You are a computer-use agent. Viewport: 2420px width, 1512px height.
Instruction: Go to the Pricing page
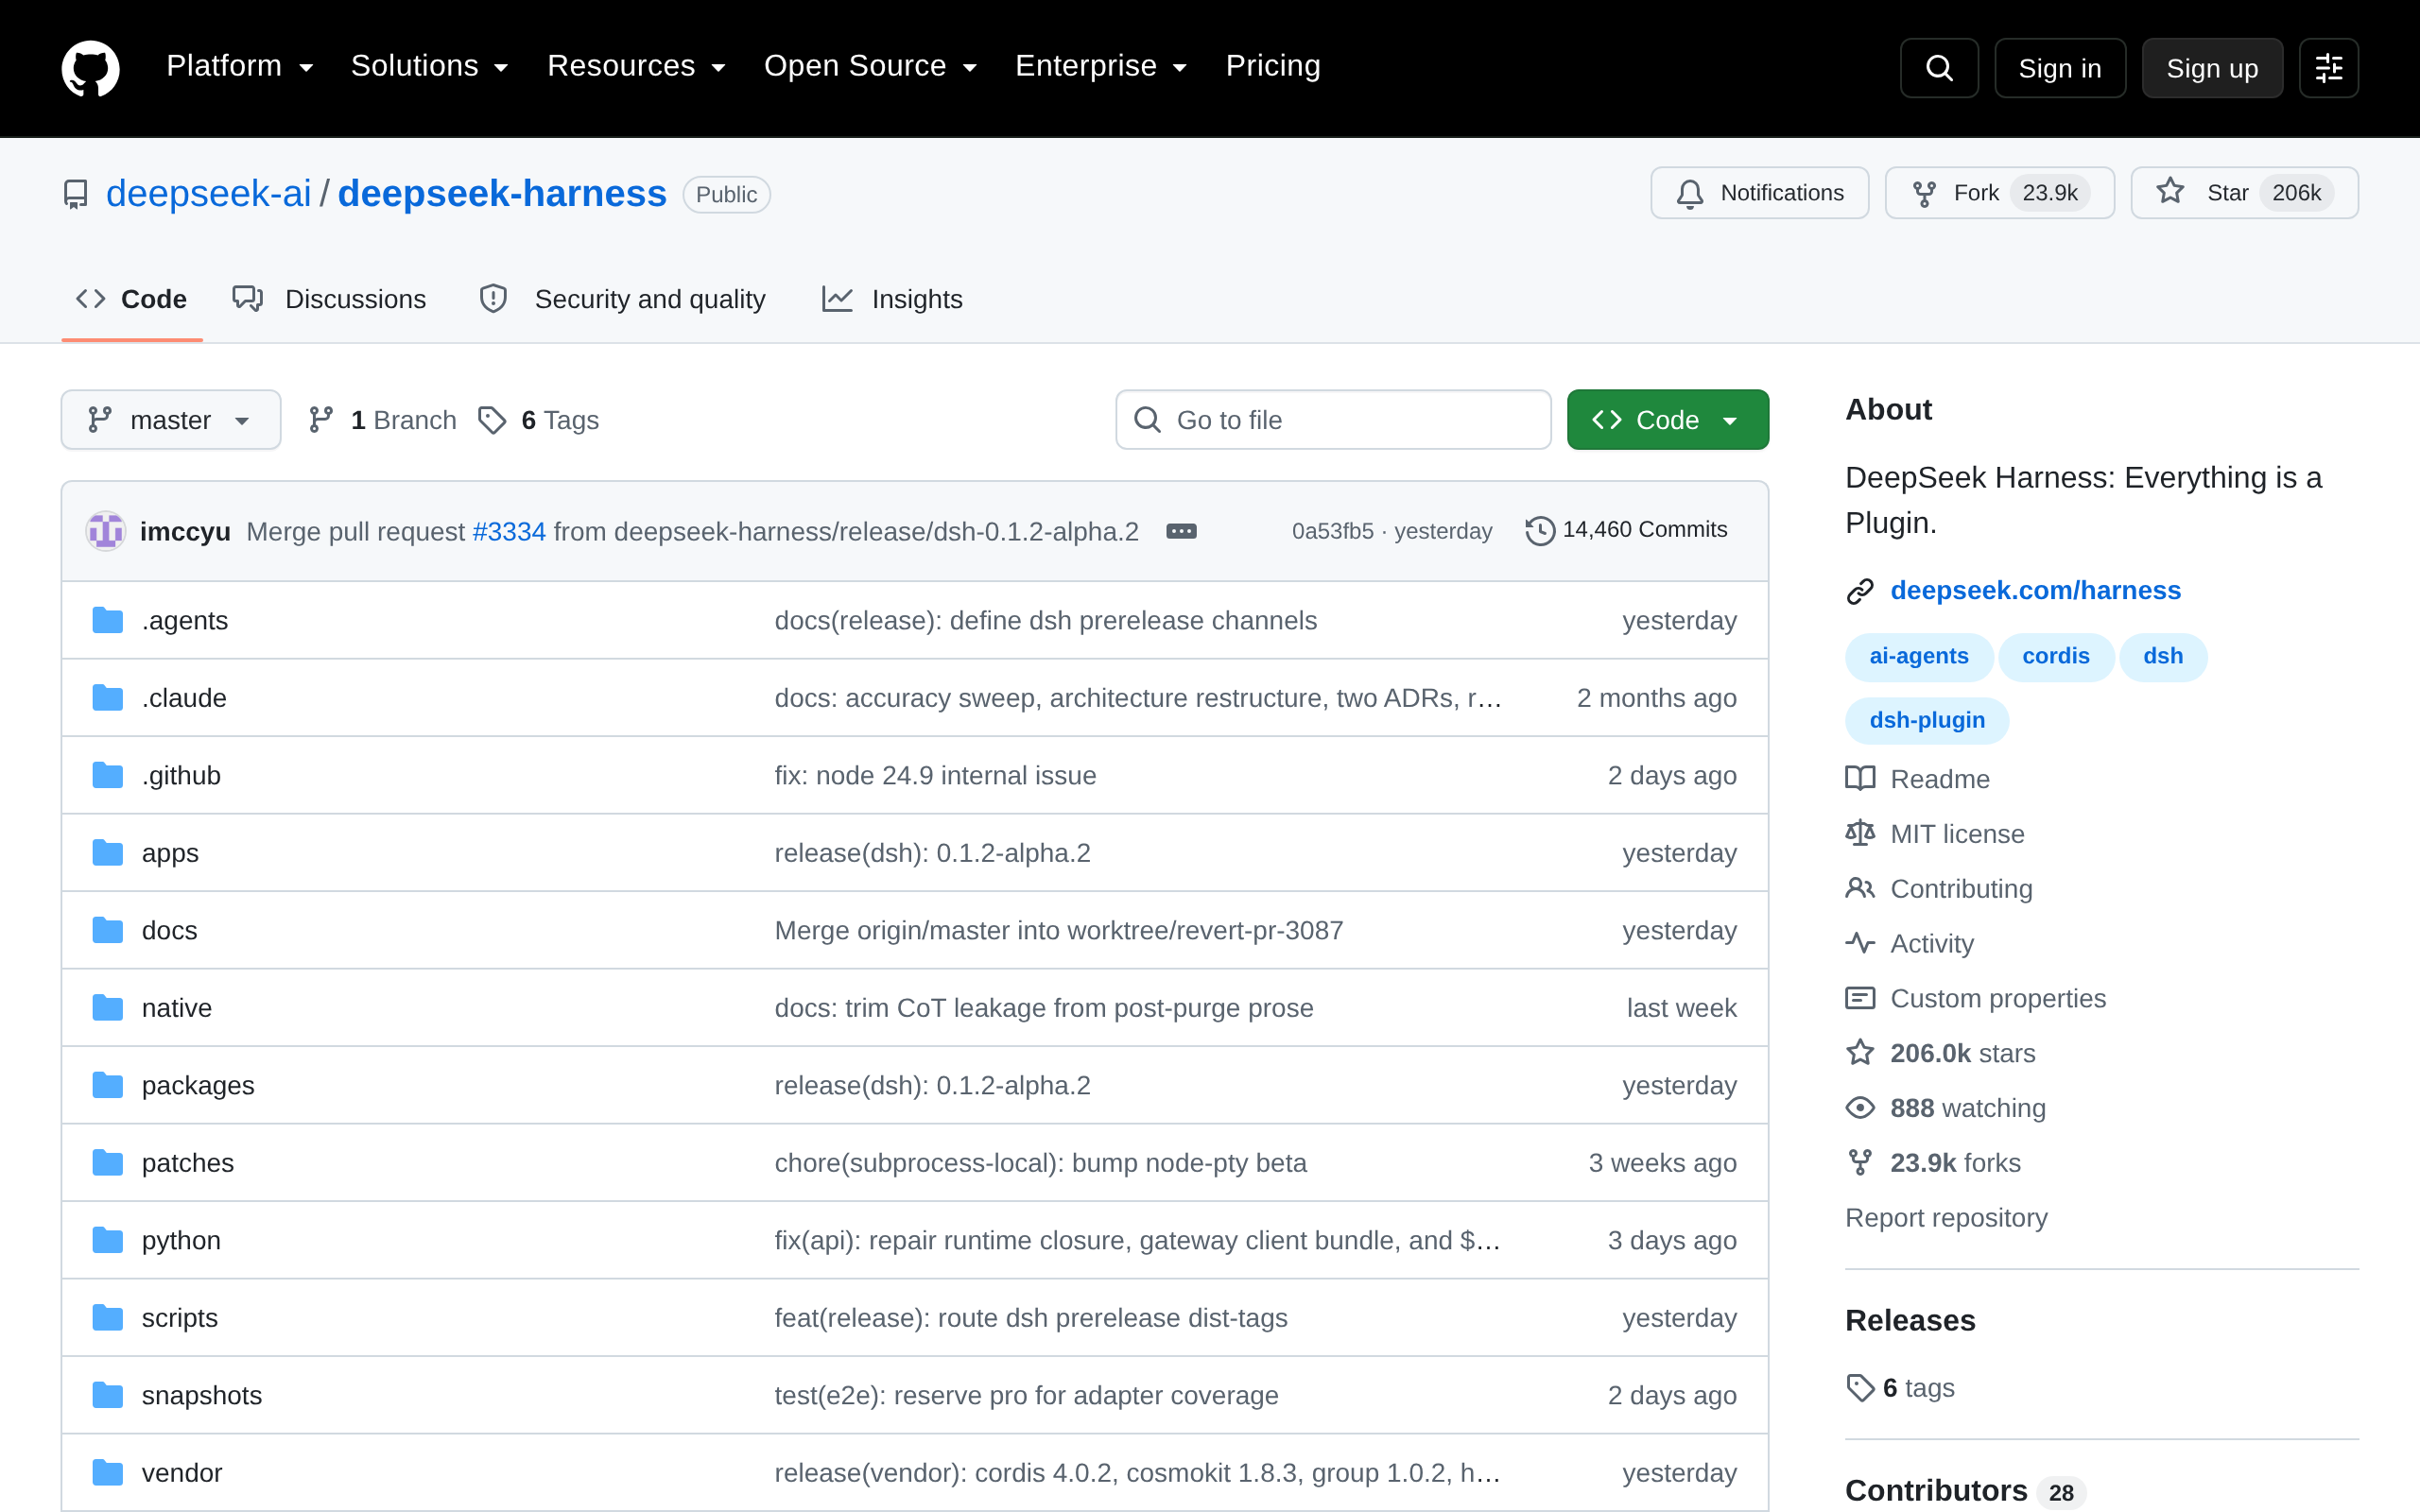click(x=1273, y=66)
